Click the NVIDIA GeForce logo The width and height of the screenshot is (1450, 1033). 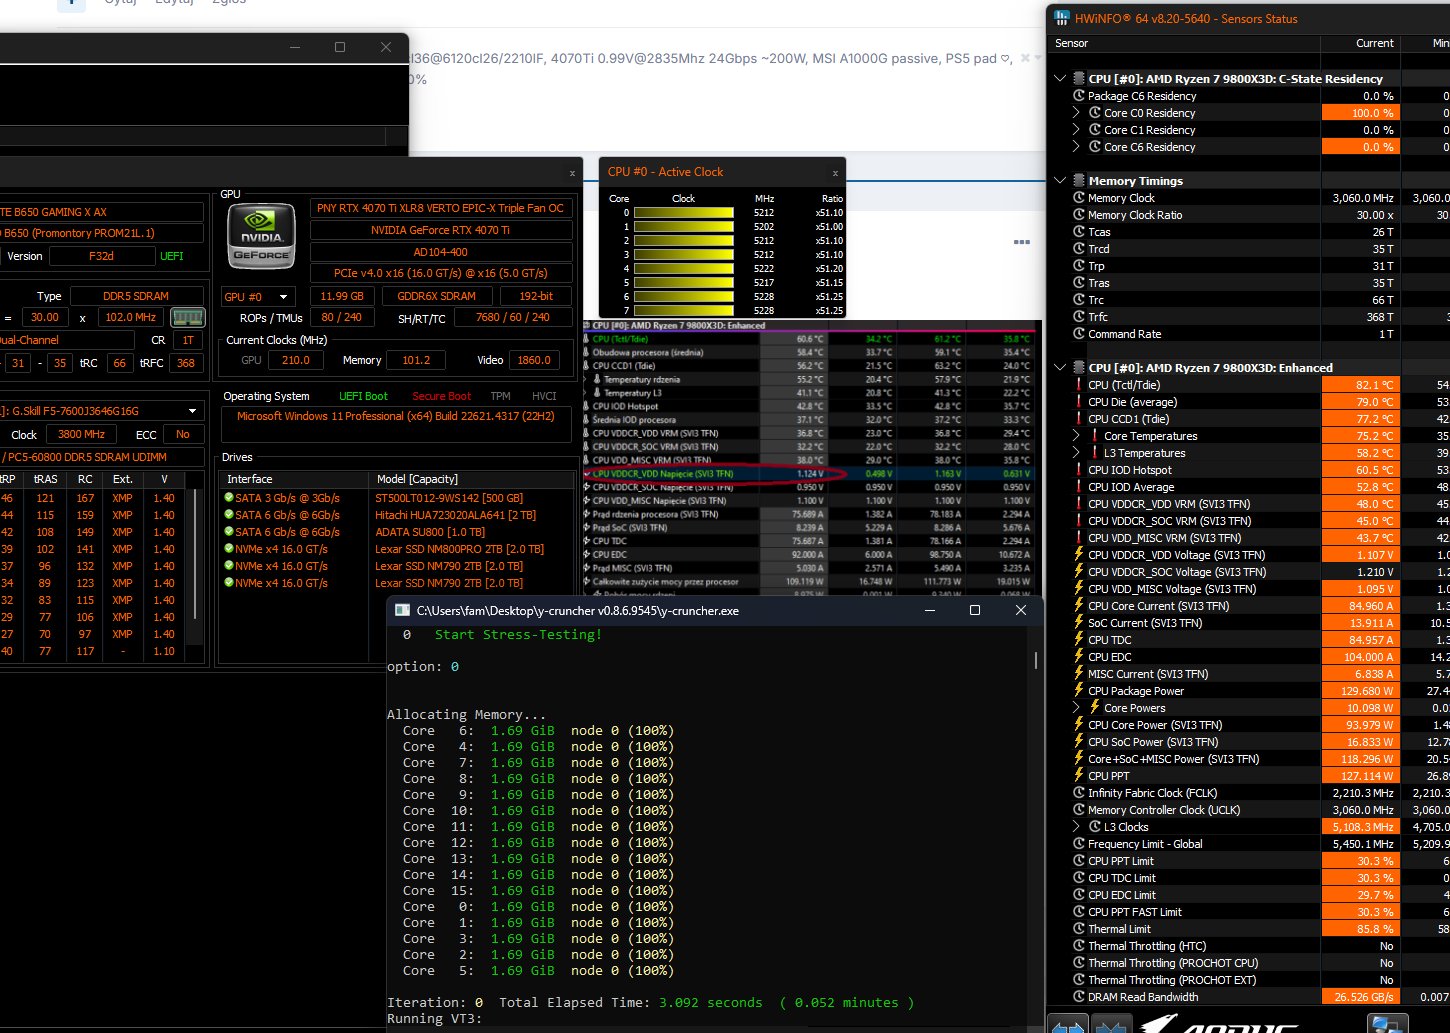(x=262, y=236)
